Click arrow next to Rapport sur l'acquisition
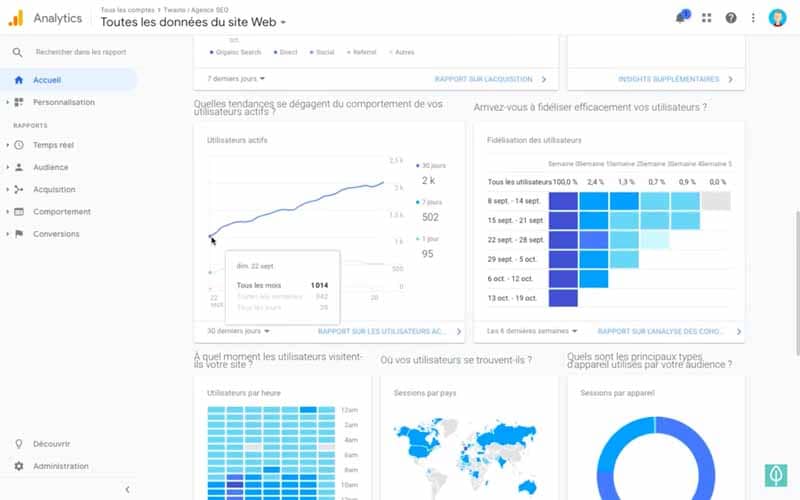Image resolution: width=800 pixels, height=500 pixels. (x=544, y=79)
